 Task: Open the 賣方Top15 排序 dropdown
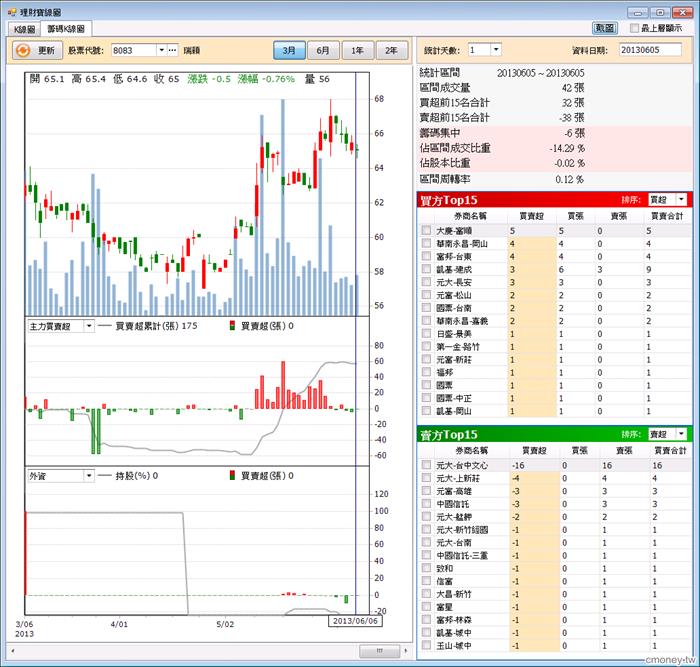point(681,434)
